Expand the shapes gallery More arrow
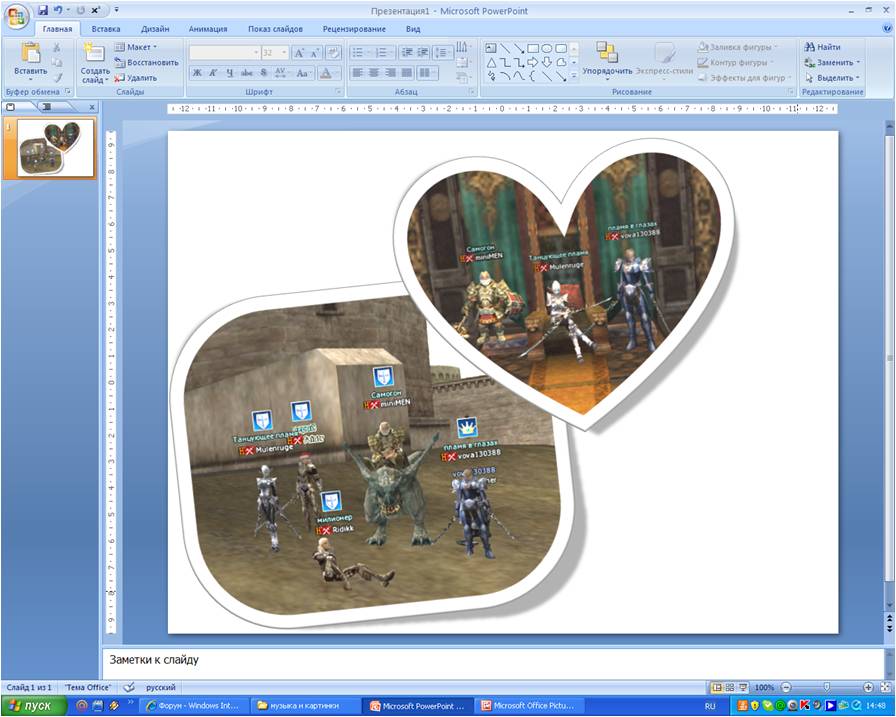The image size is (896, 717). click(575, 76)
